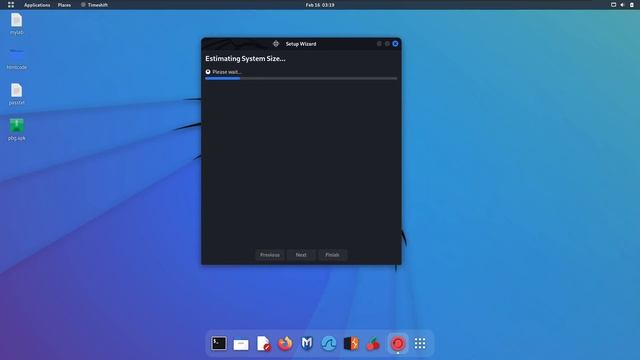Image resolution: width=640 pixels, height=360 pixels.
Task: Click the 'Setup Wizard' window title
Action: (301, 44)
